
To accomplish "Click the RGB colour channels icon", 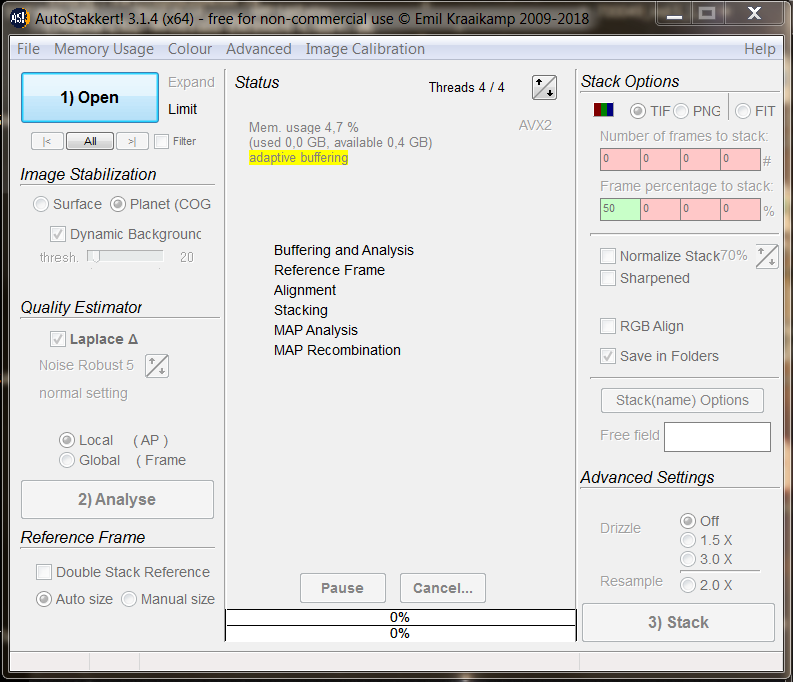I will pyautogui.click(x=603, y=110).
